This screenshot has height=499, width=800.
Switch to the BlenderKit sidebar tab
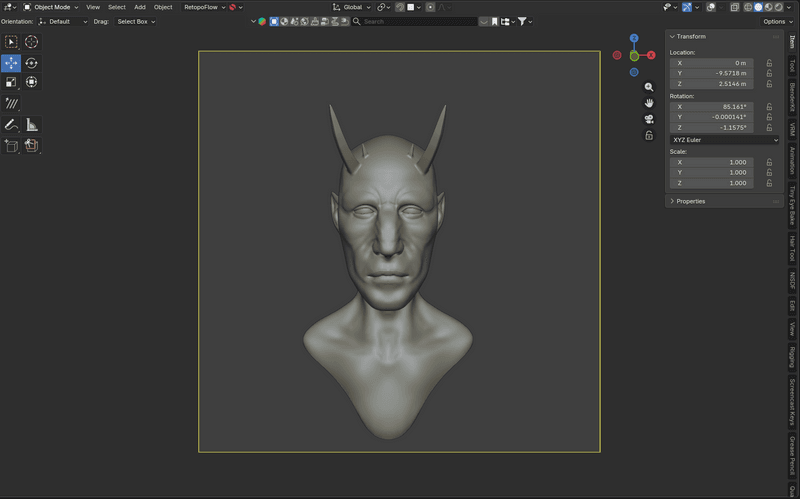792,97
